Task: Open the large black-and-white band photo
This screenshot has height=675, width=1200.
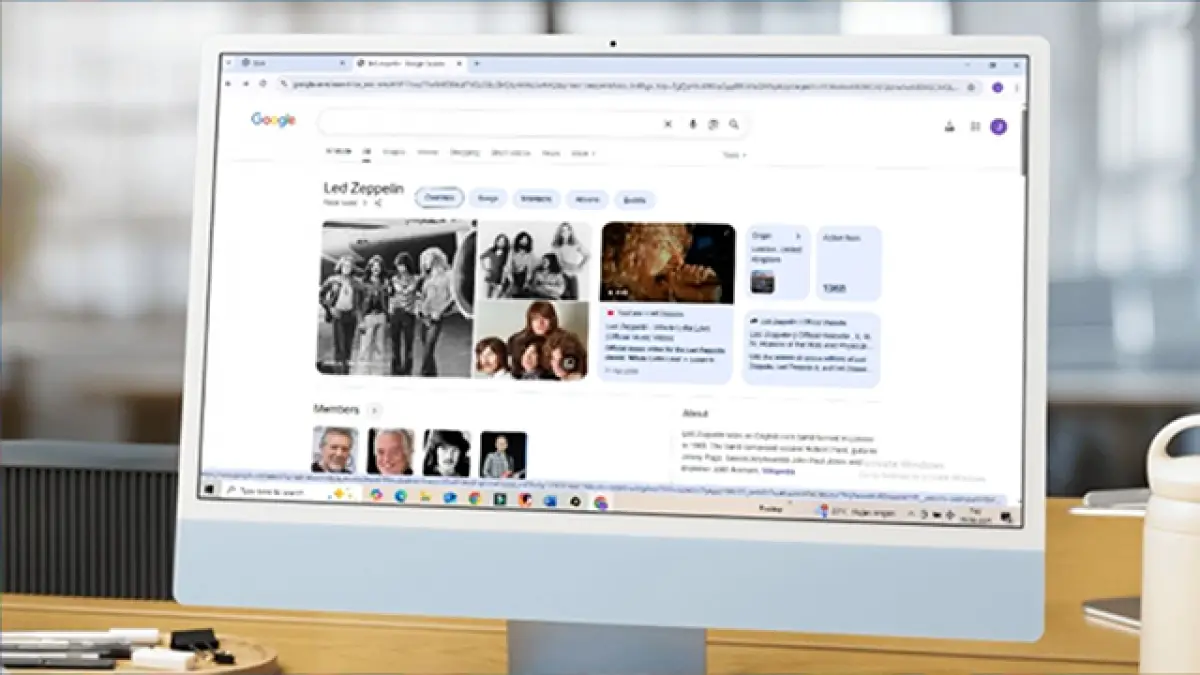Action: point(395,298)
